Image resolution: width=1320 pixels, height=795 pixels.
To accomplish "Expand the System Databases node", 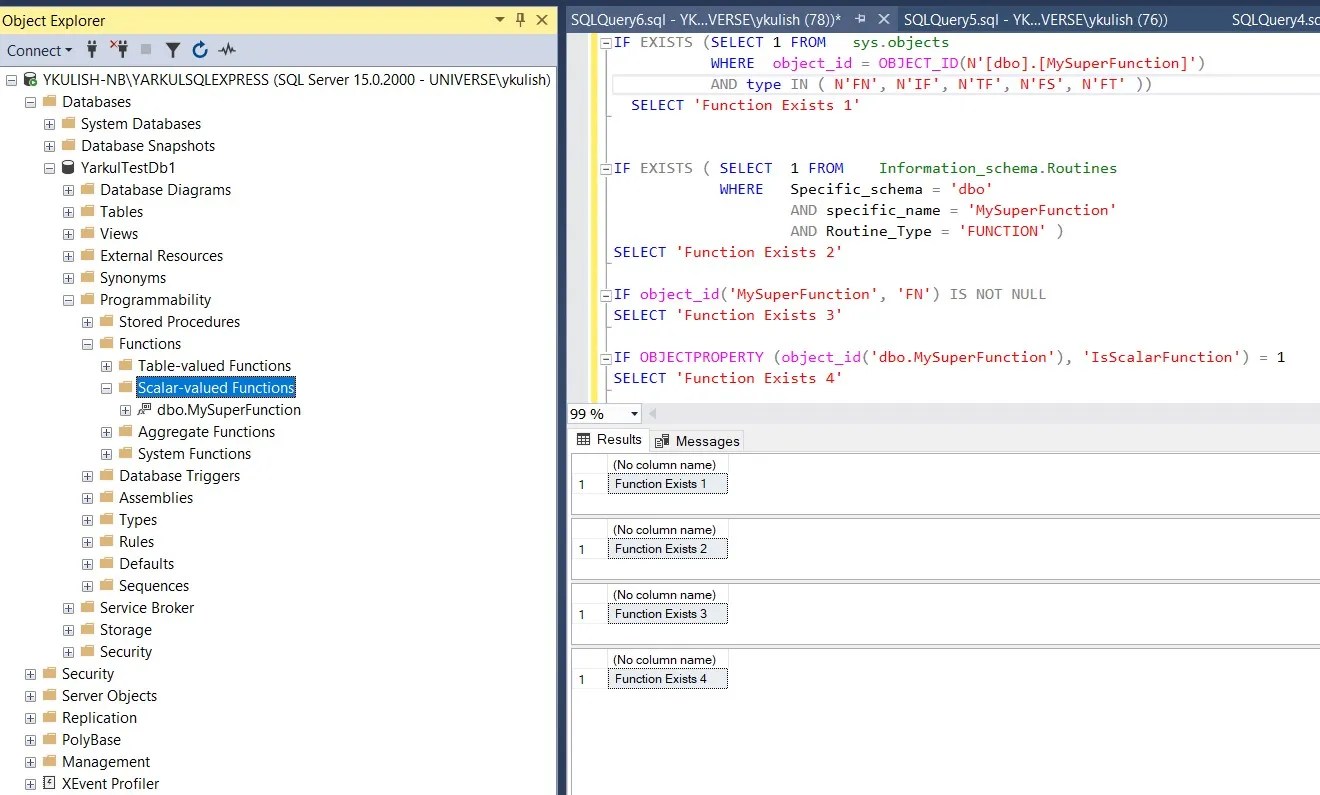I will (49, 124).
